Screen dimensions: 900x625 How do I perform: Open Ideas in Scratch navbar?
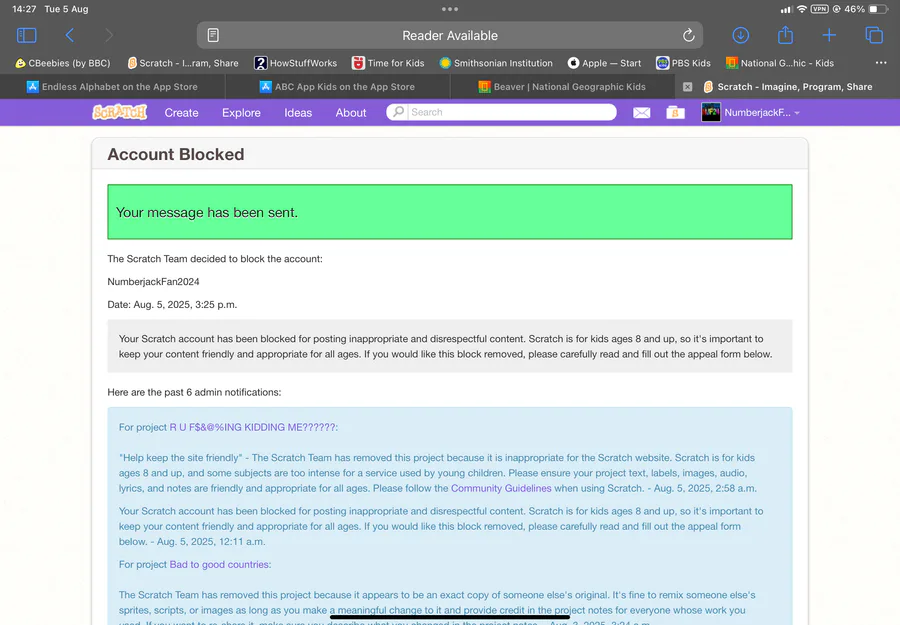tap(298, 112)
